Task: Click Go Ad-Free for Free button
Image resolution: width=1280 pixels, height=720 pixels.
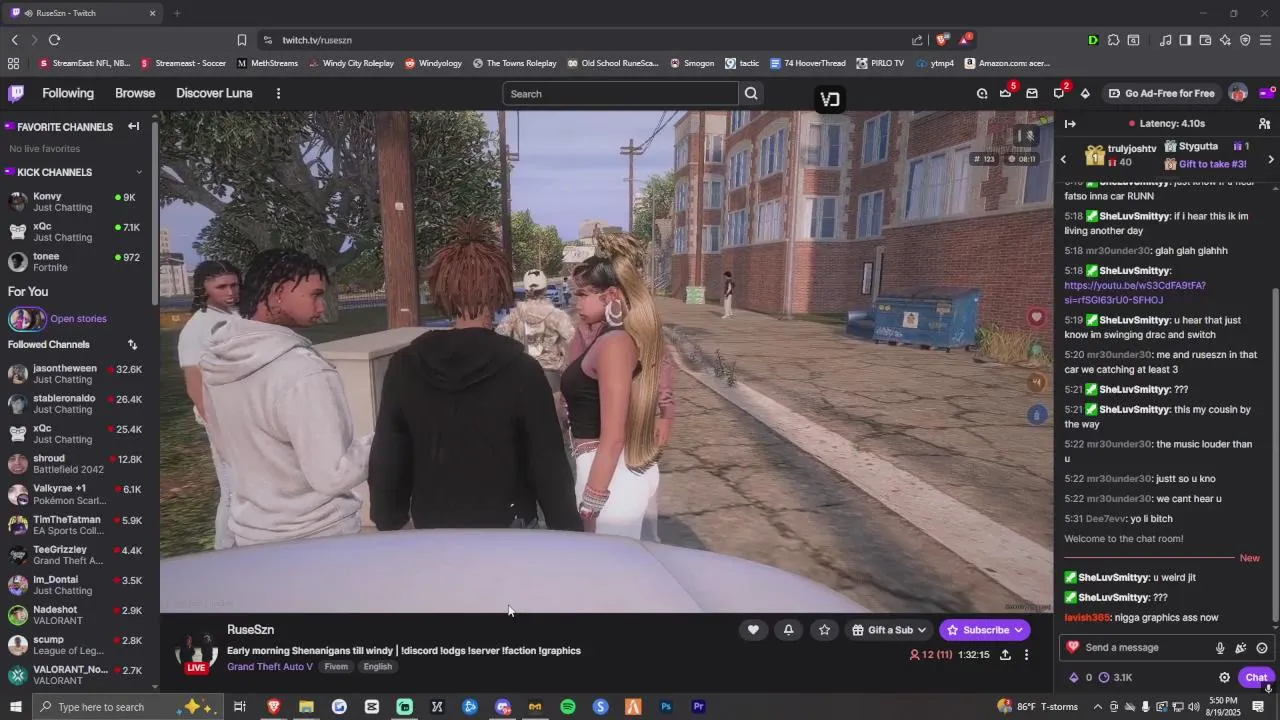Action: point(1161,93)
